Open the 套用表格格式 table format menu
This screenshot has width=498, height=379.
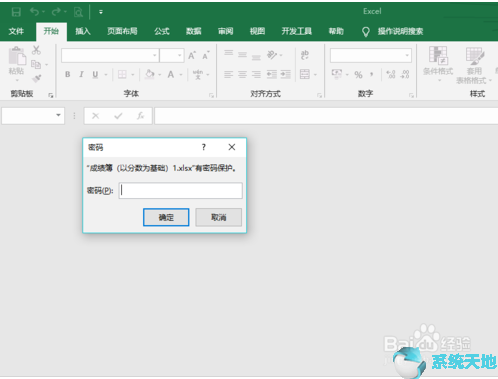click(x=474, y=65)
